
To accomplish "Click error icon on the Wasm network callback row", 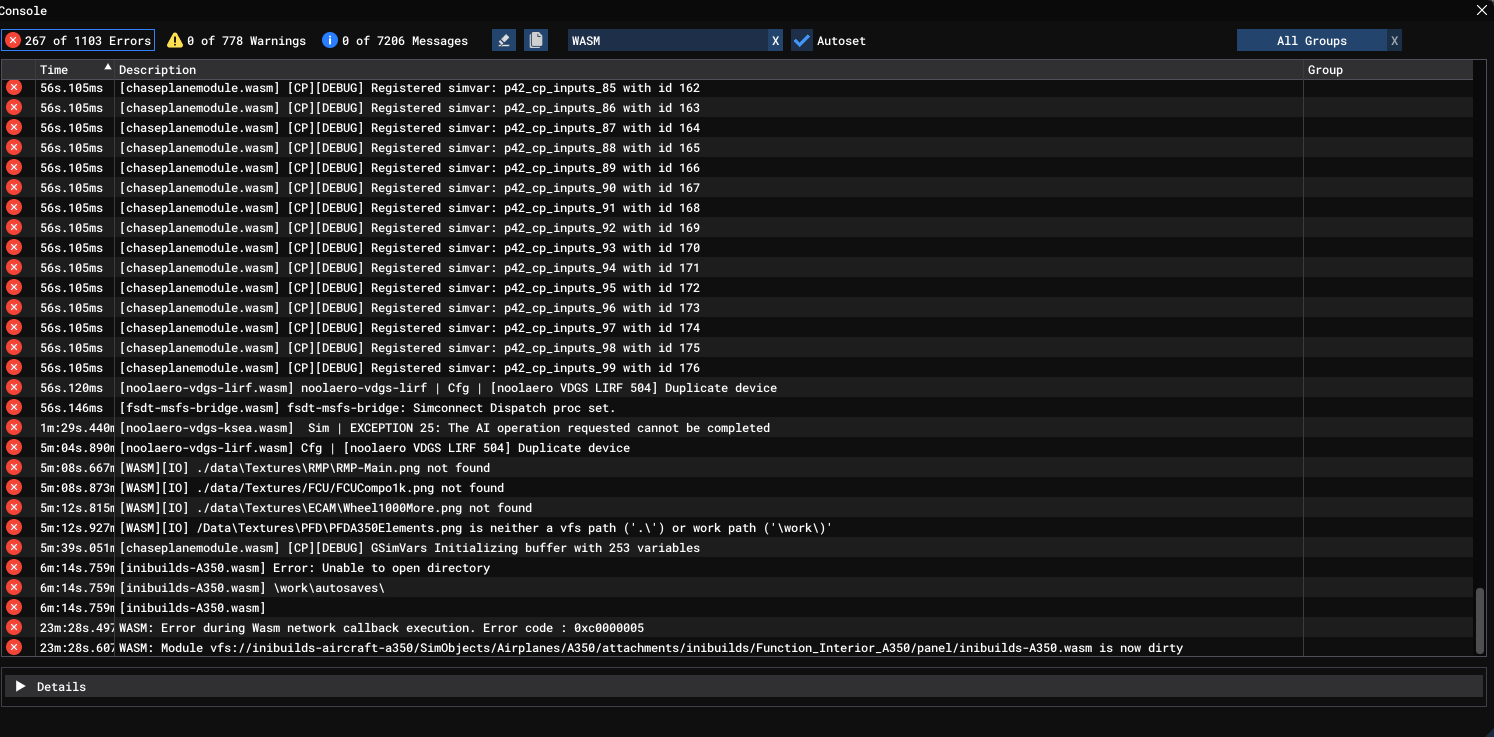I will (14, 628).
